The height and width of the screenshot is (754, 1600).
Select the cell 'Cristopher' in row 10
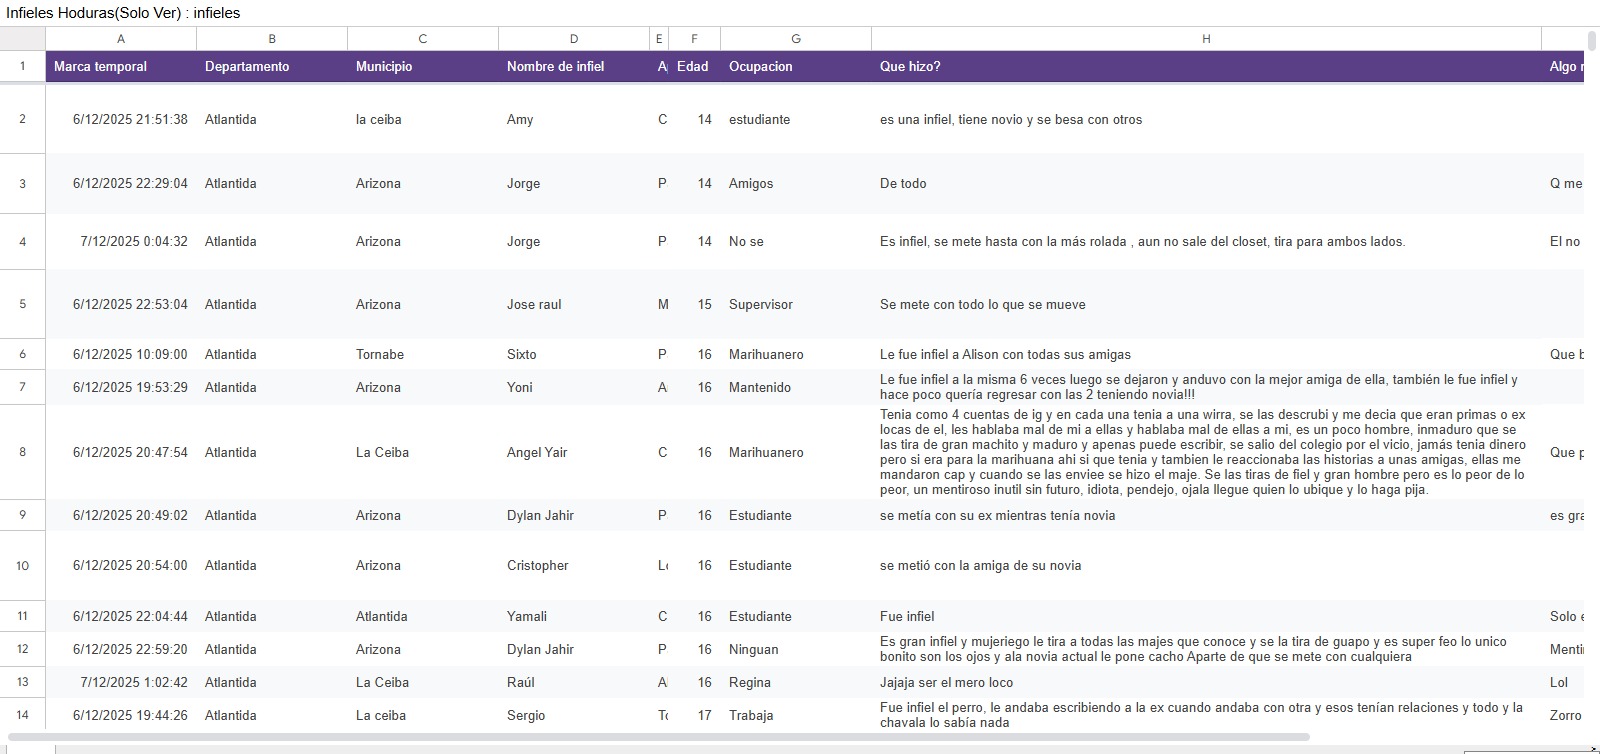(x=574, y=565)
